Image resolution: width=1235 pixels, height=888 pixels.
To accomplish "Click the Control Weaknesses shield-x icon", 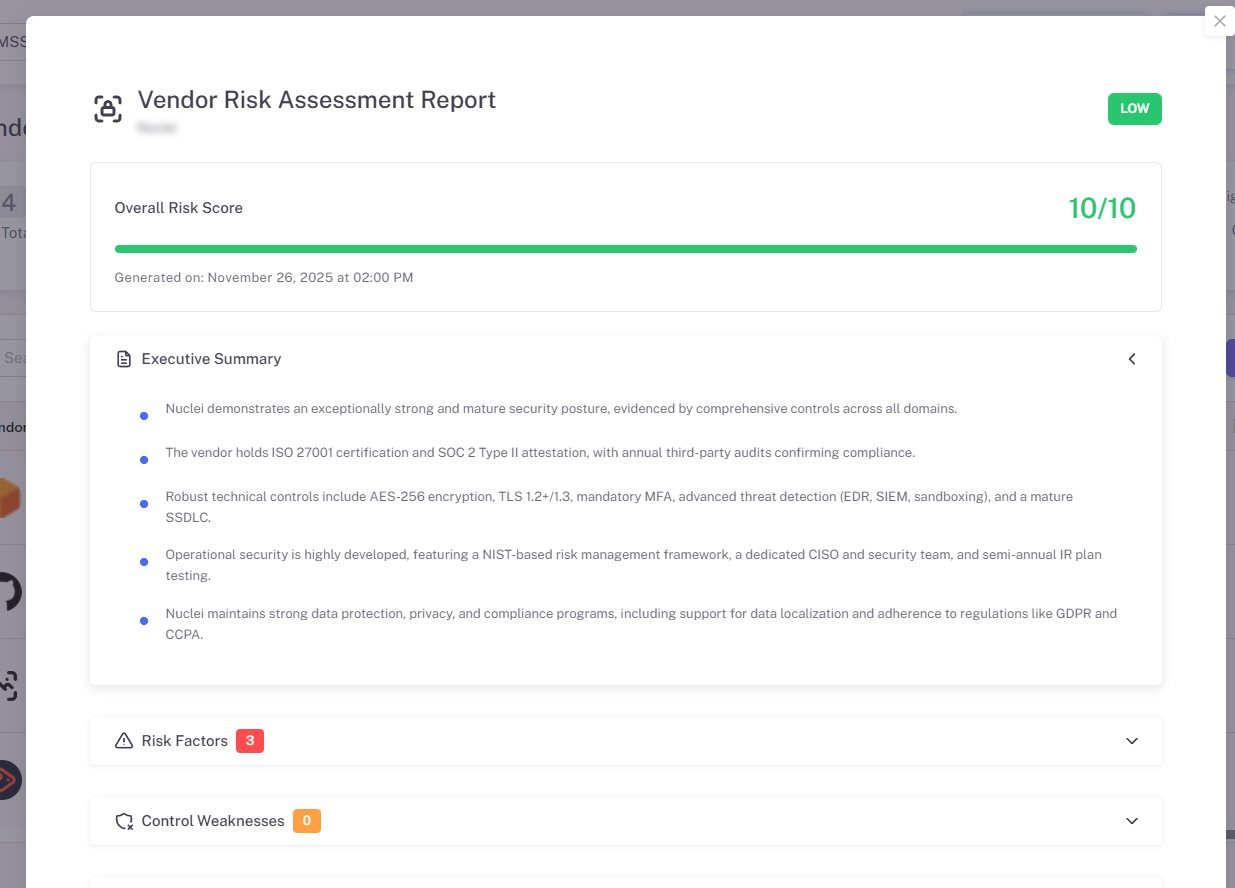I will tap(123, 820).
